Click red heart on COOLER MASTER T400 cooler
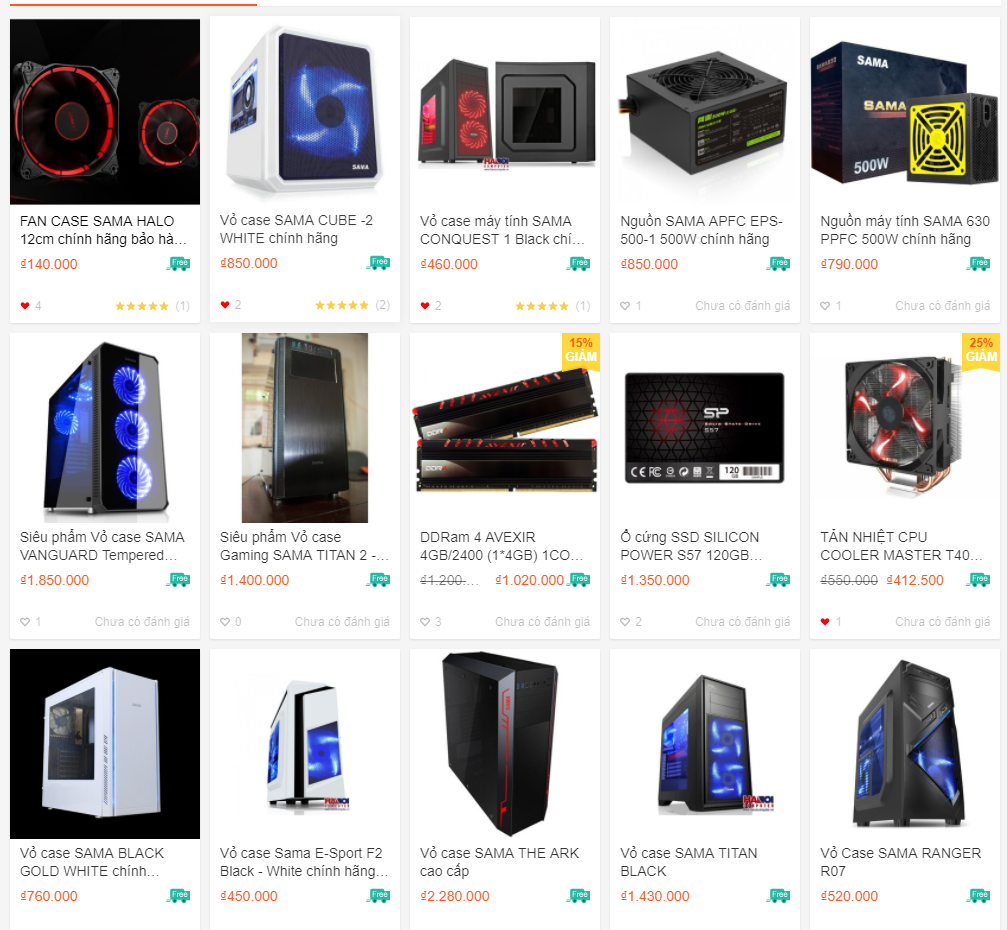The width and height of the screenshot is (1007, 930). tap(825, 622)
